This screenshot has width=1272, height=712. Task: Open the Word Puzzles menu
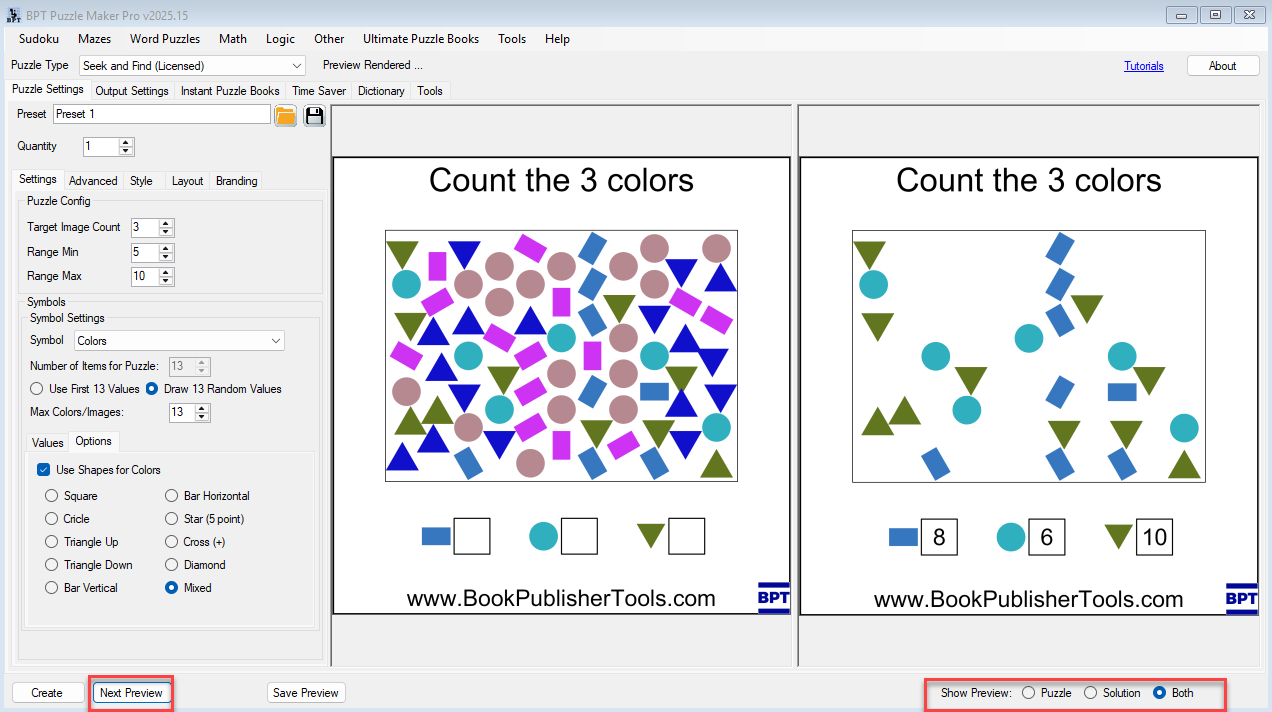tap(165, 39)
